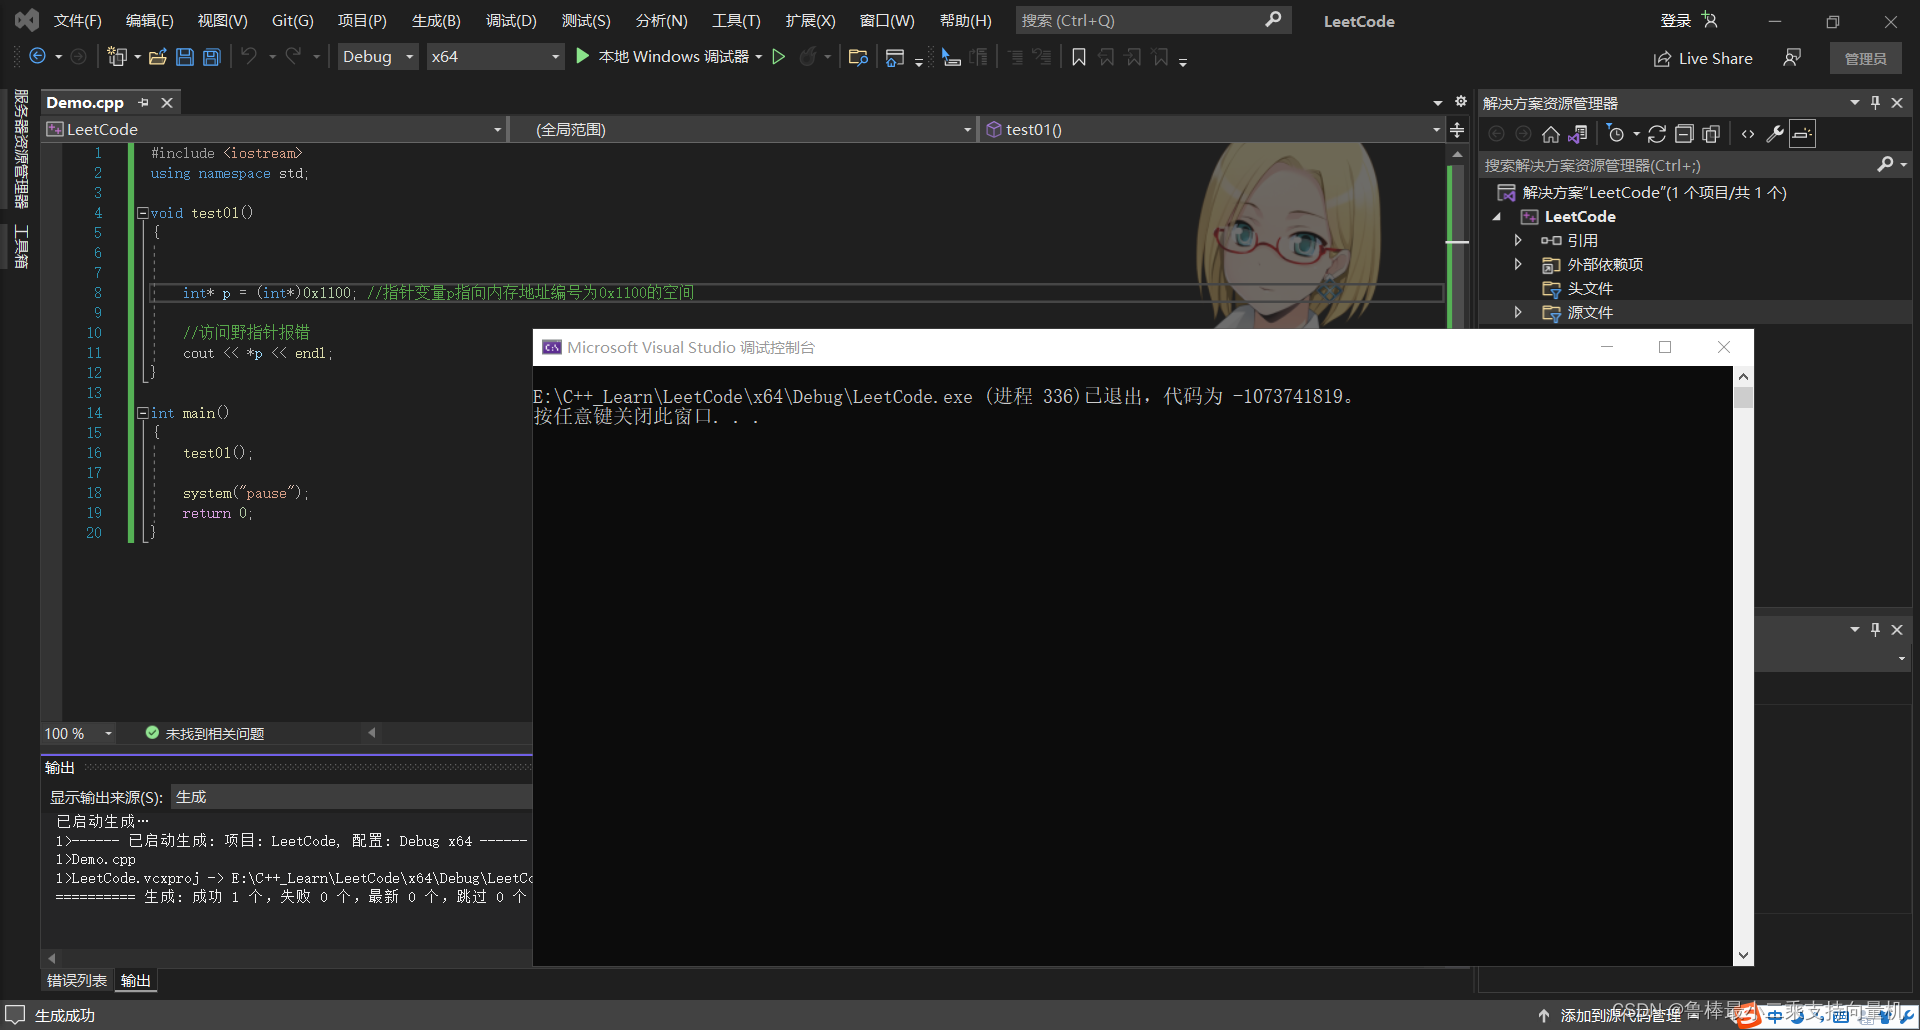Click Solution Explorer home icon
Screen dimensions: 1920x1030
tap(1551, 134)
